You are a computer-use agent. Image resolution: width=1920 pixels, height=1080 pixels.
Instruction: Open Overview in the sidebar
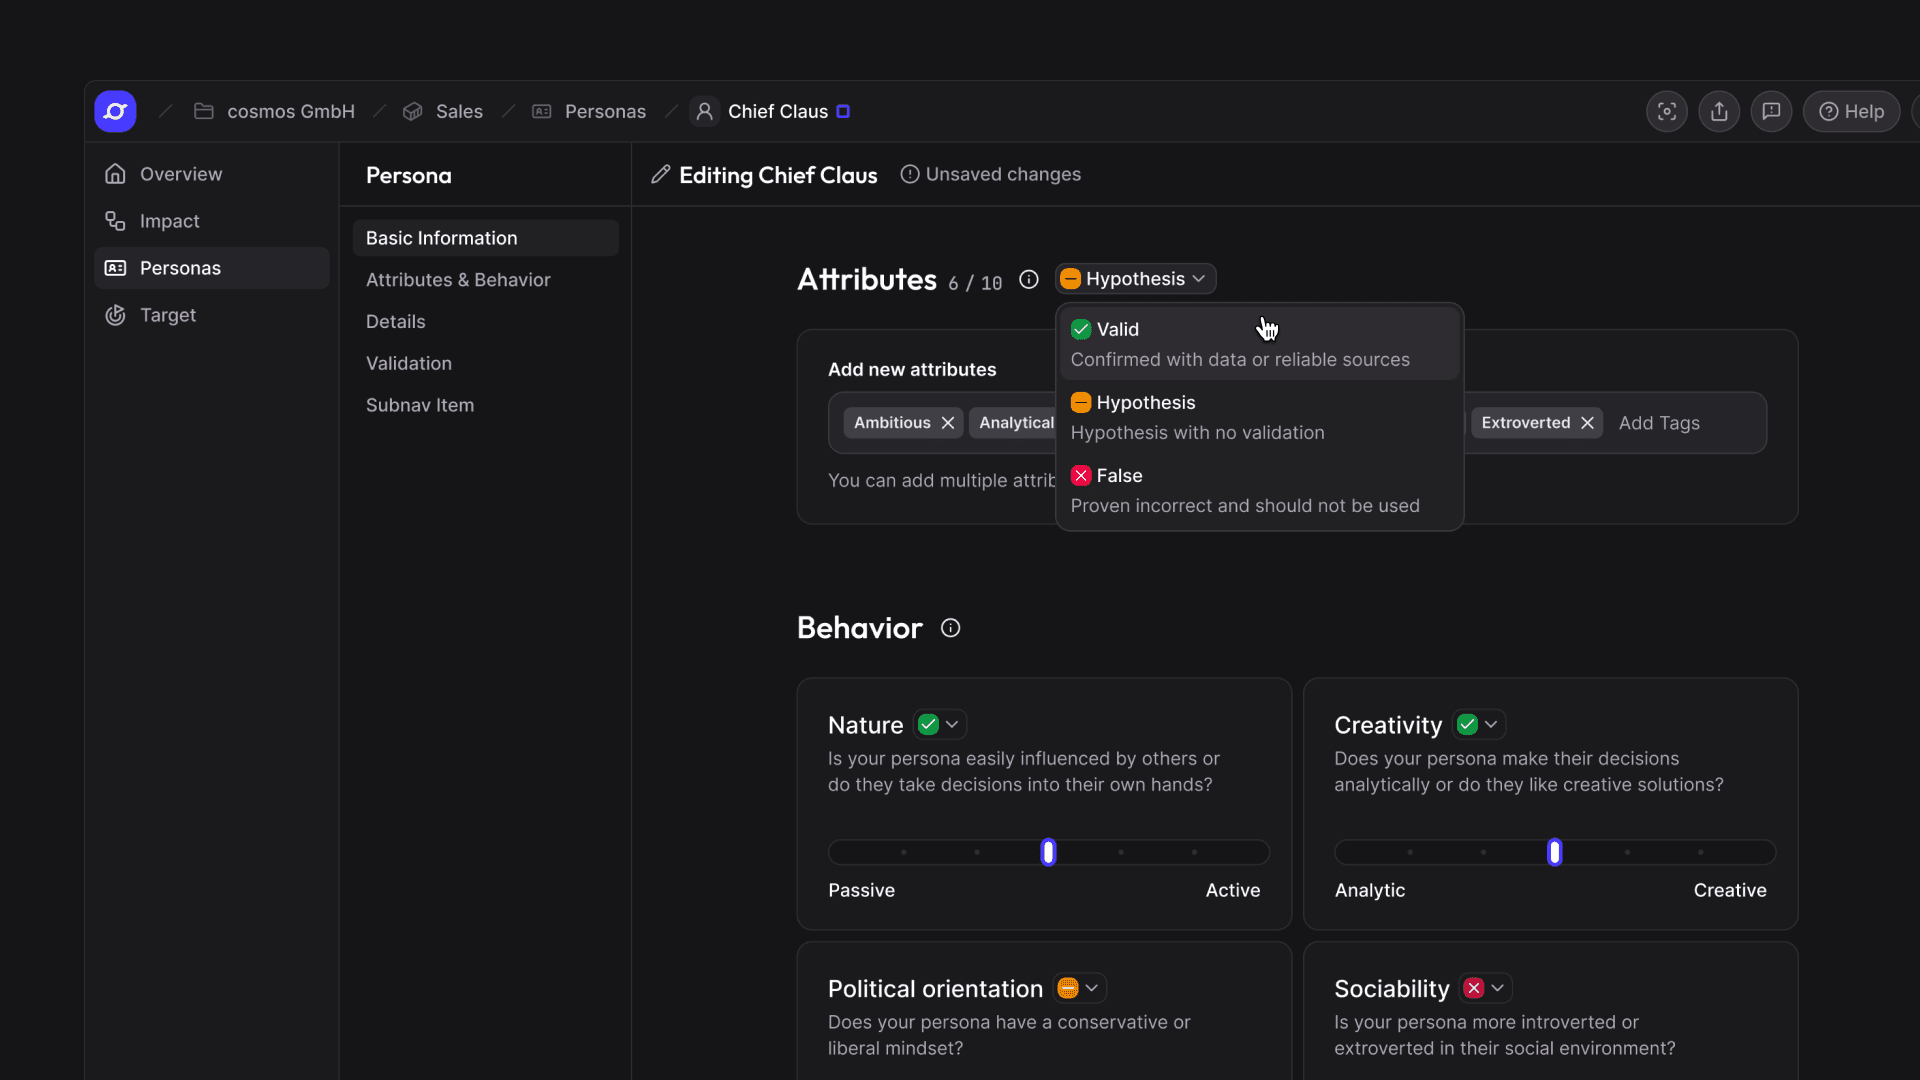(x=212, y=174)
